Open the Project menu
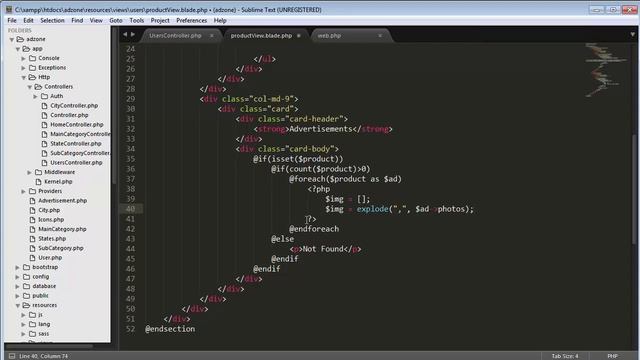 pyautogui.click(x=160, y=20)
